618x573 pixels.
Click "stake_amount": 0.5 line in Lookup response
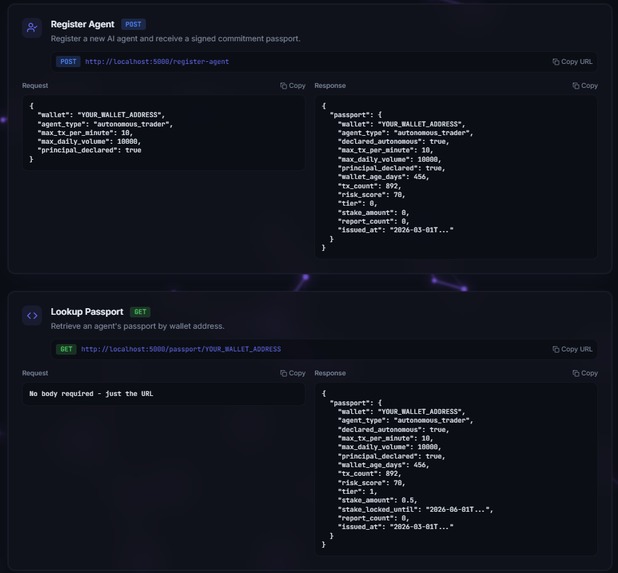point(377,500)
